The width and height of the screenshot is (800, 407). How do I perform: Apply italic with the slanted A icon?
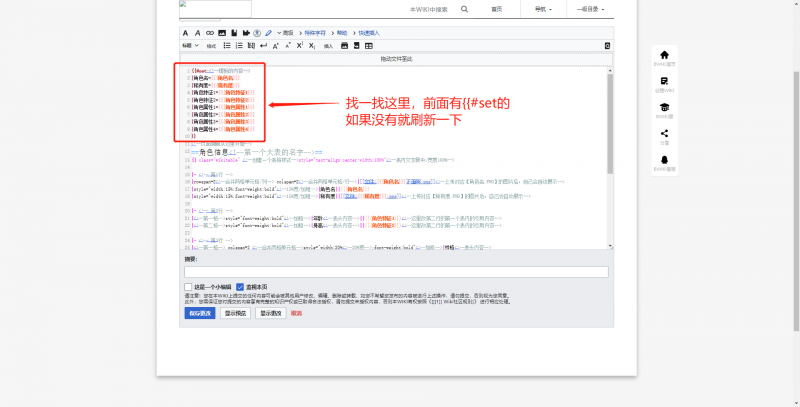pos(197,33)
